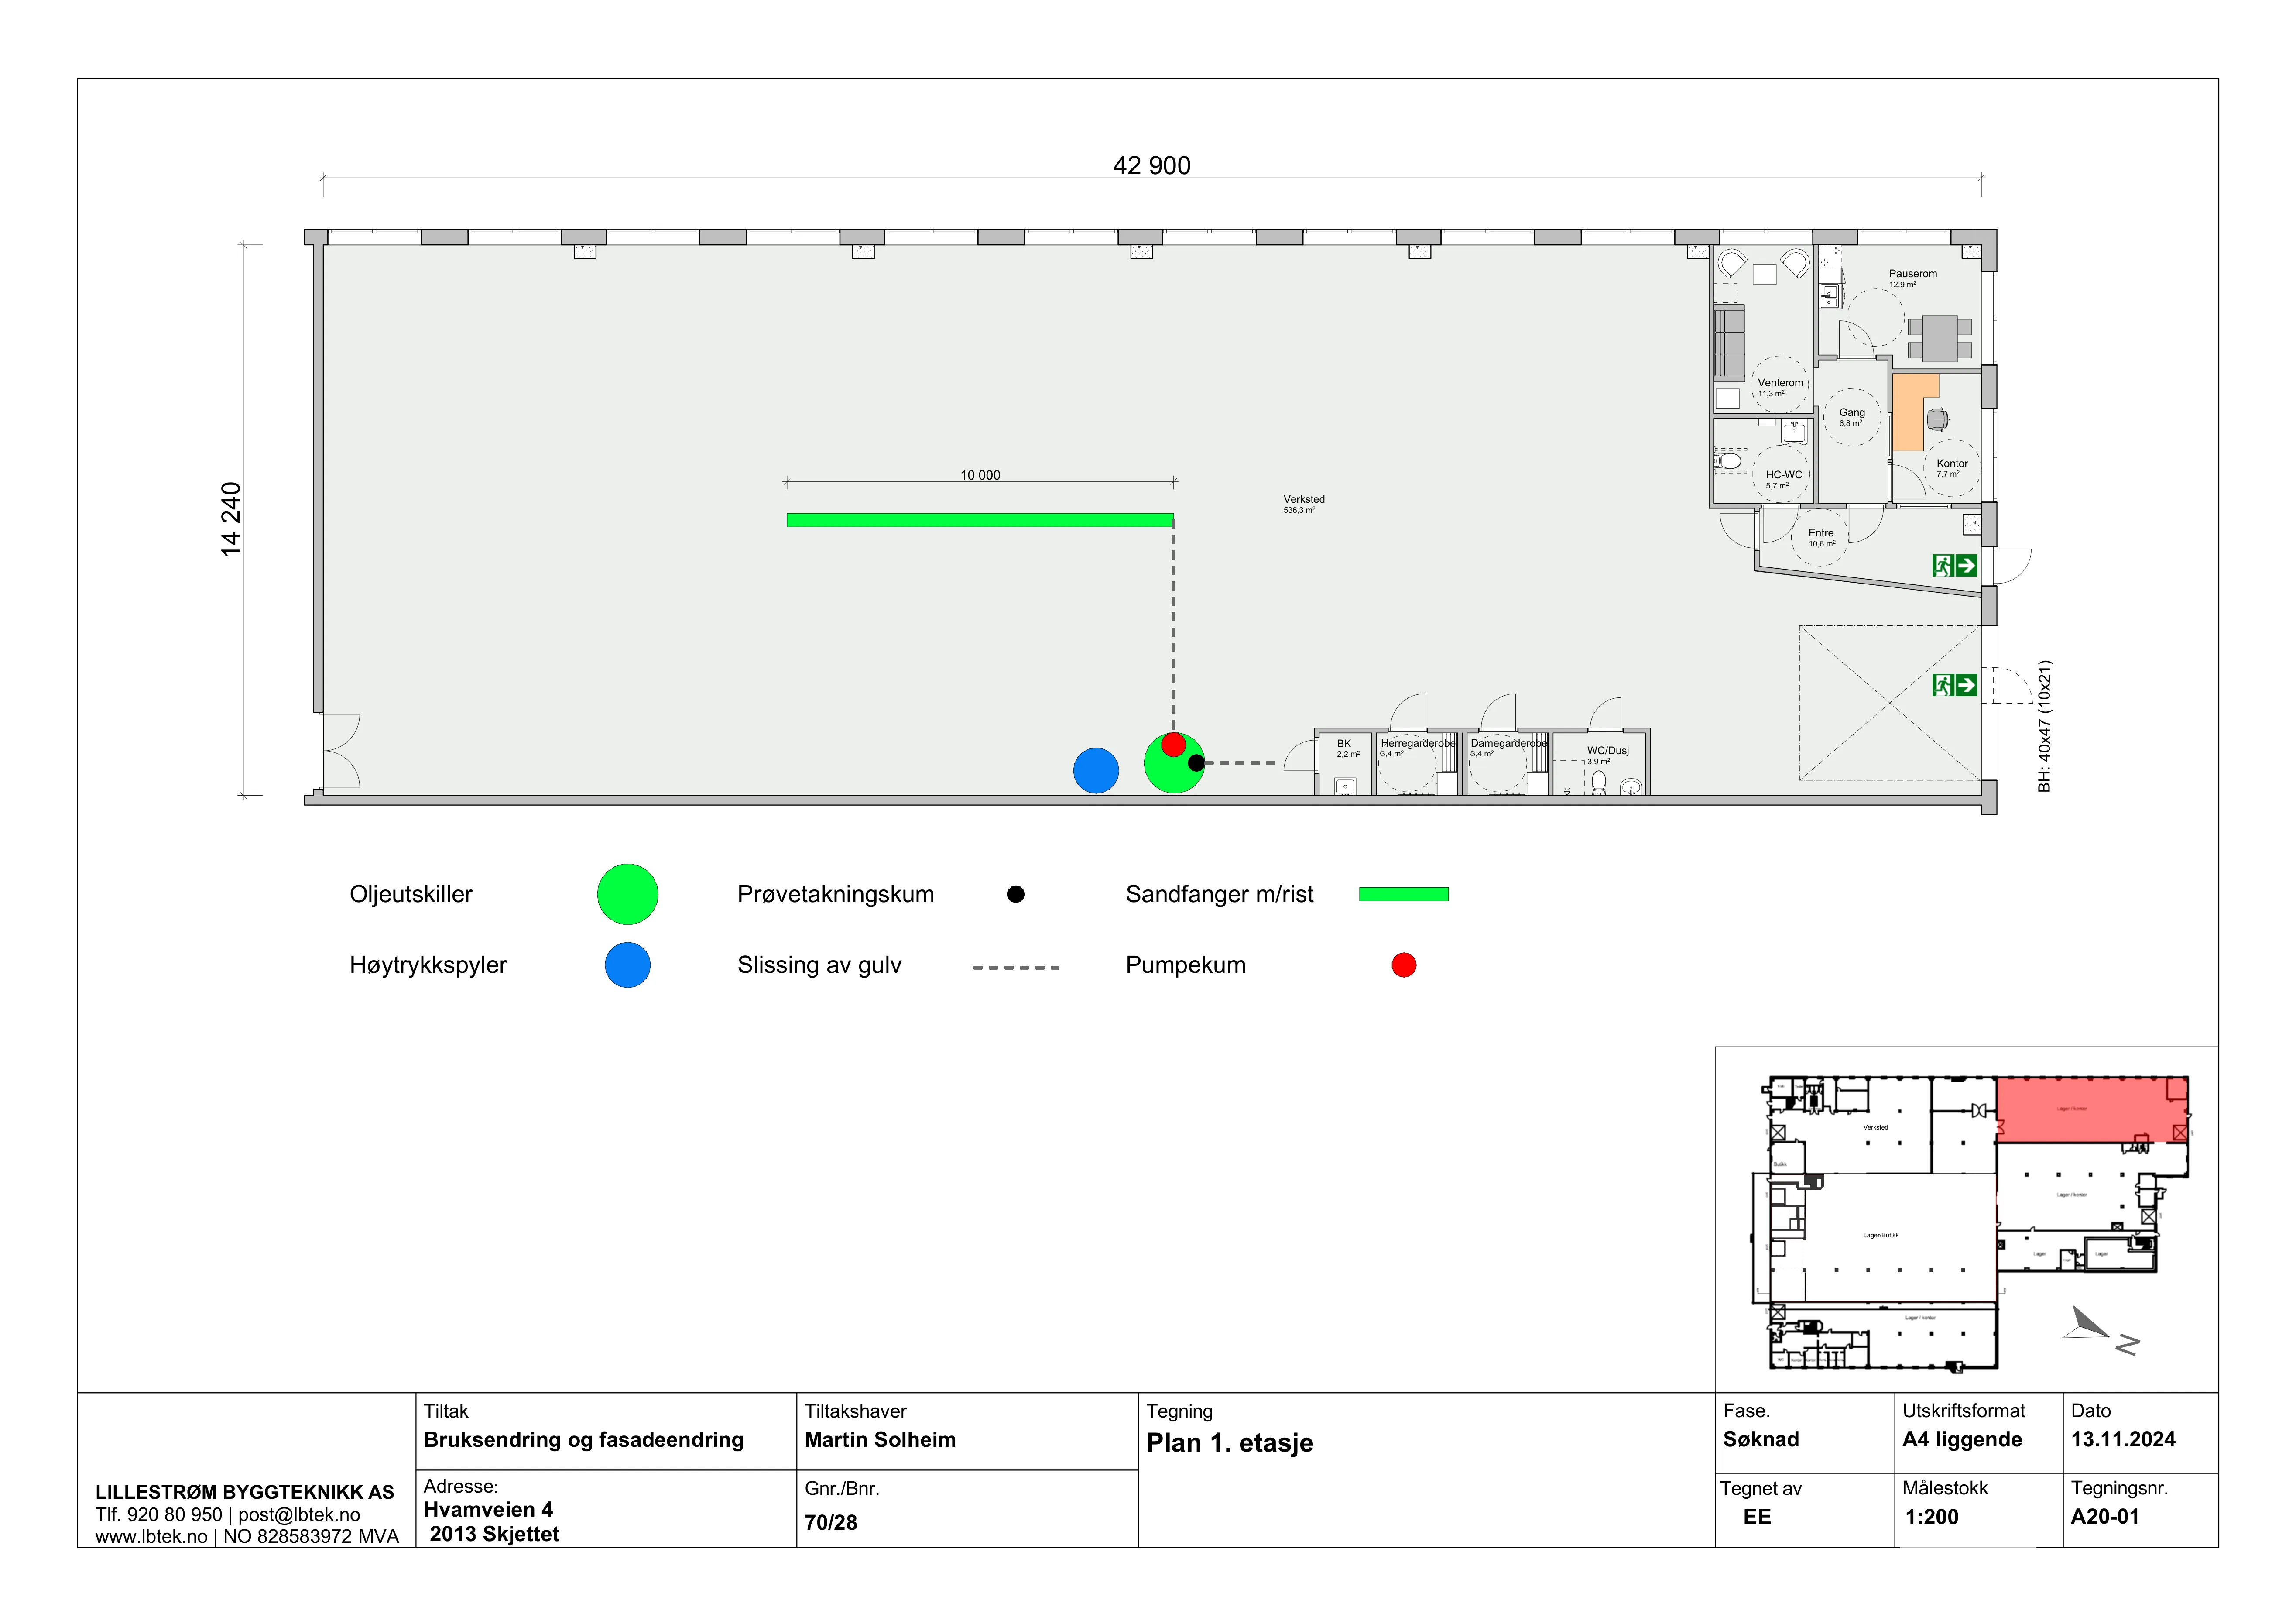Click the green Oljeutskiller circle in the legend

(x=627, y=894)
